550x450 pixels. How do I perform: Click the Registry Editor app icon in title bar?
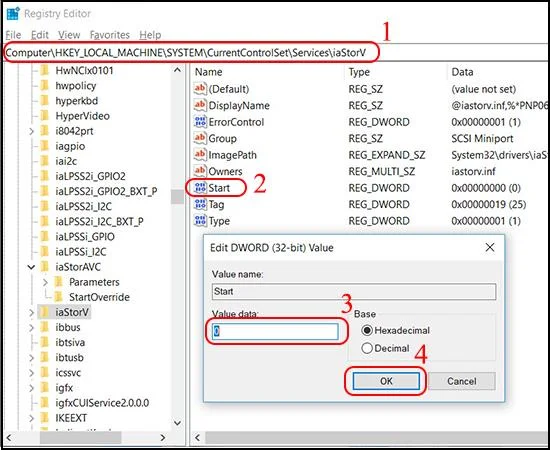click(13, 13)
